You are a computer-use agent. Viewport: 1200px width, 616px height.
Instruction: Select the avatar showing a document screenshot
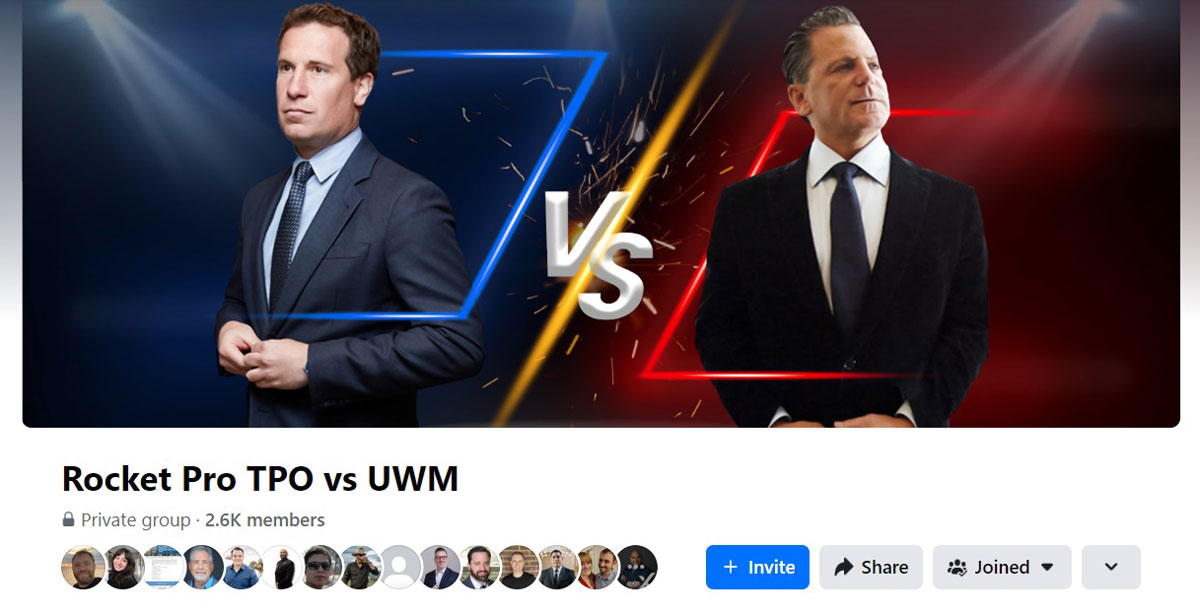tap(162, 567)
